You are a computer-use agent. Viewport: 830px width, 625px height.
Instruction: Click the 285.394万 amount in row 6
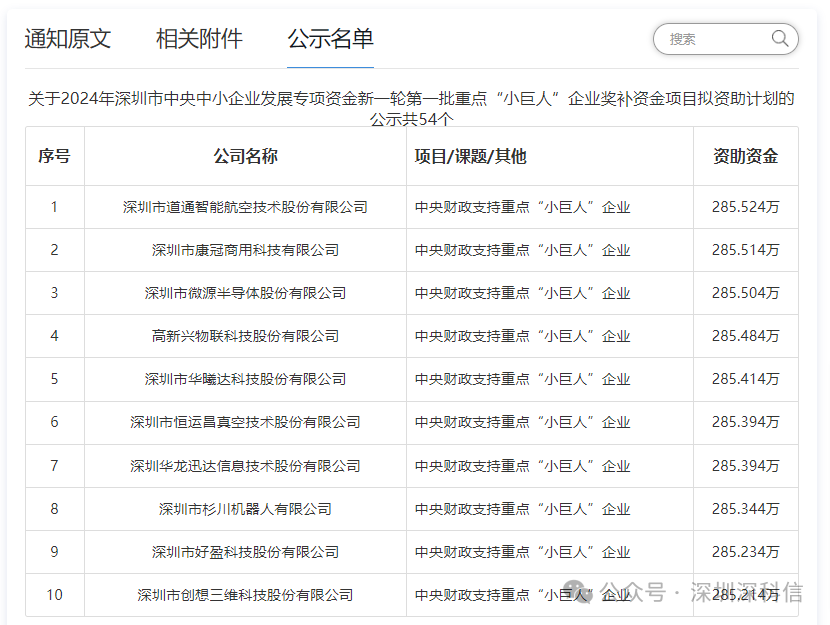[745, 422]
